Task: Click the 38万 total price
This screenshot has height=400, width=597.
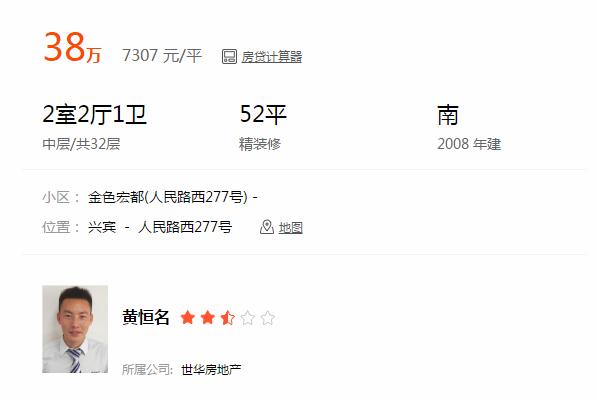Action: click(72, 48)
